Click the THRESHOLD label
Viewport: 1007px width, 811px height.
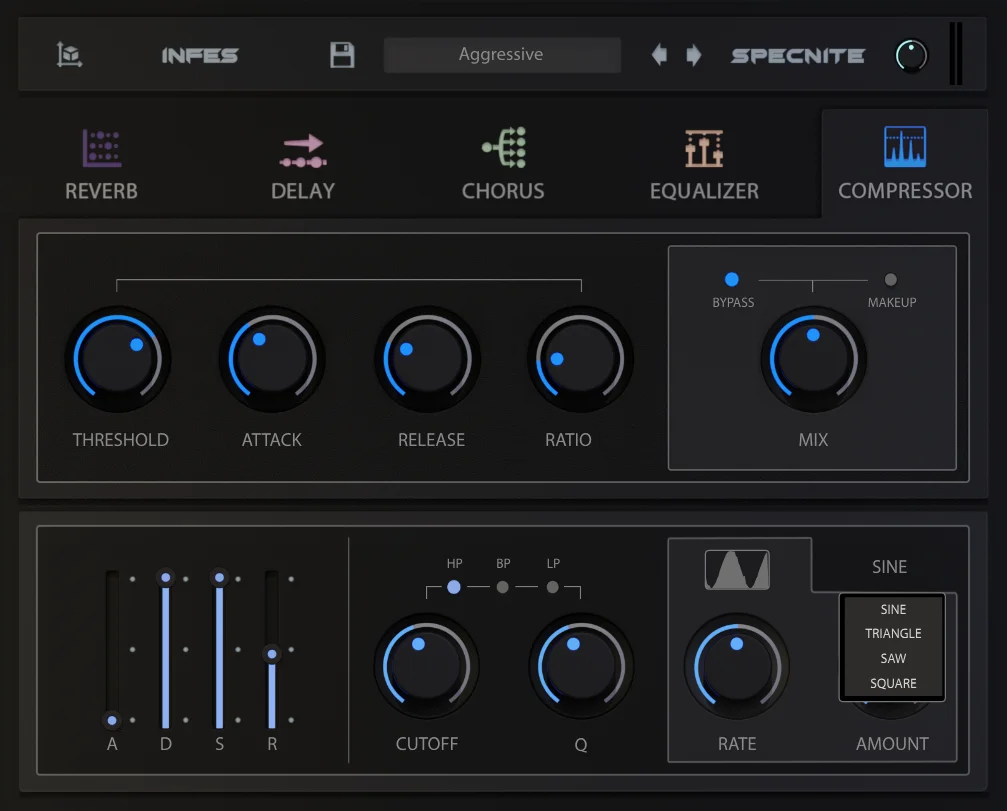pos(121,440)
